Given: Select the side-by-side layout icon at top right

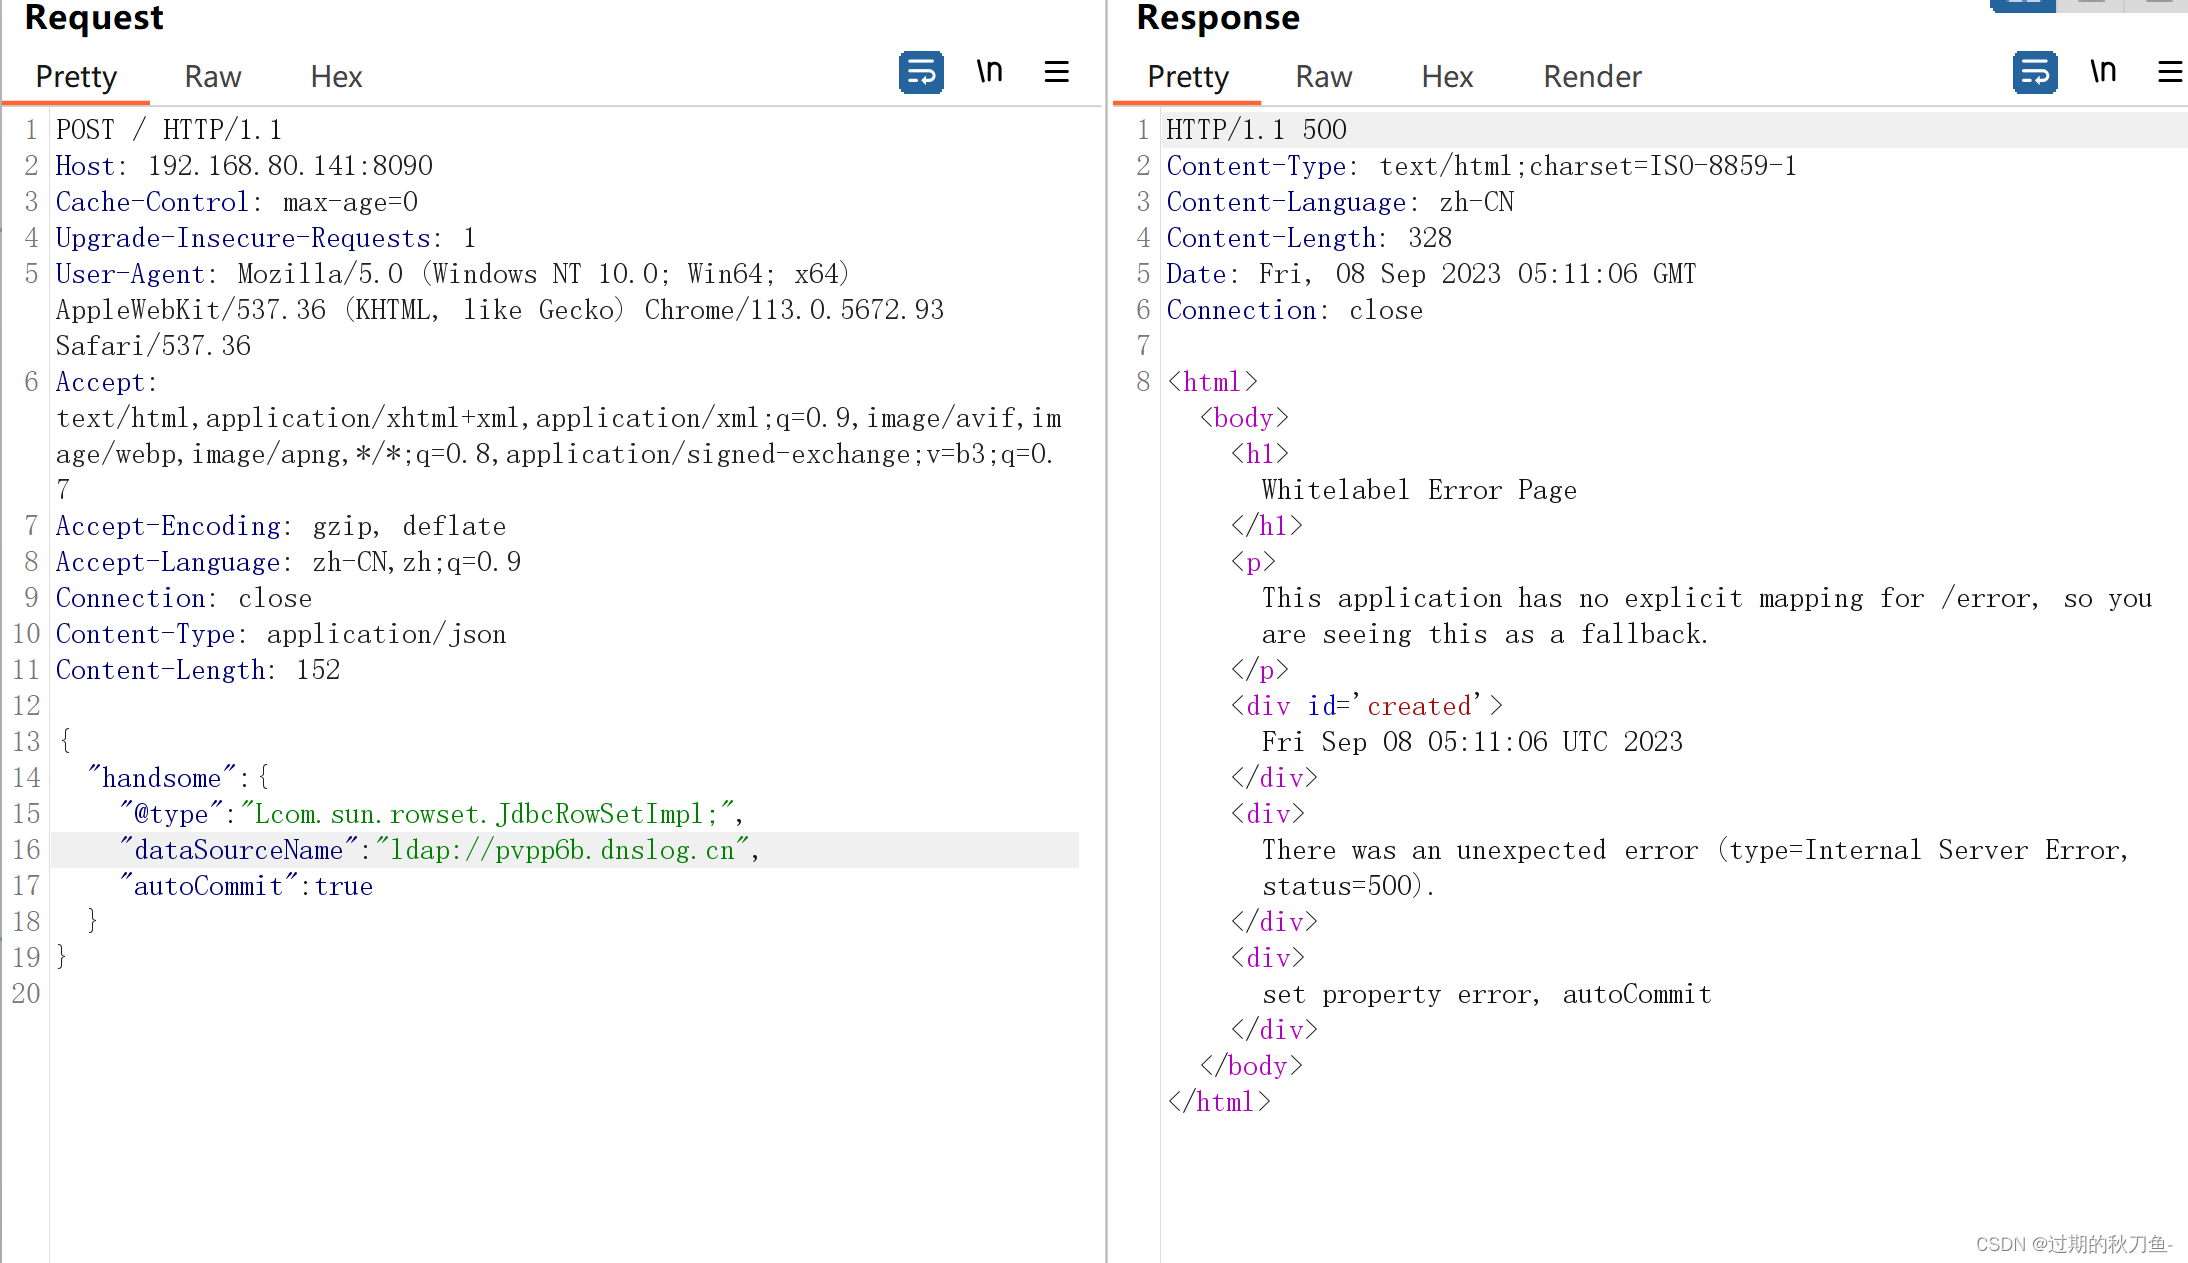Looking at the screenshot, I should pos(2023,5).
